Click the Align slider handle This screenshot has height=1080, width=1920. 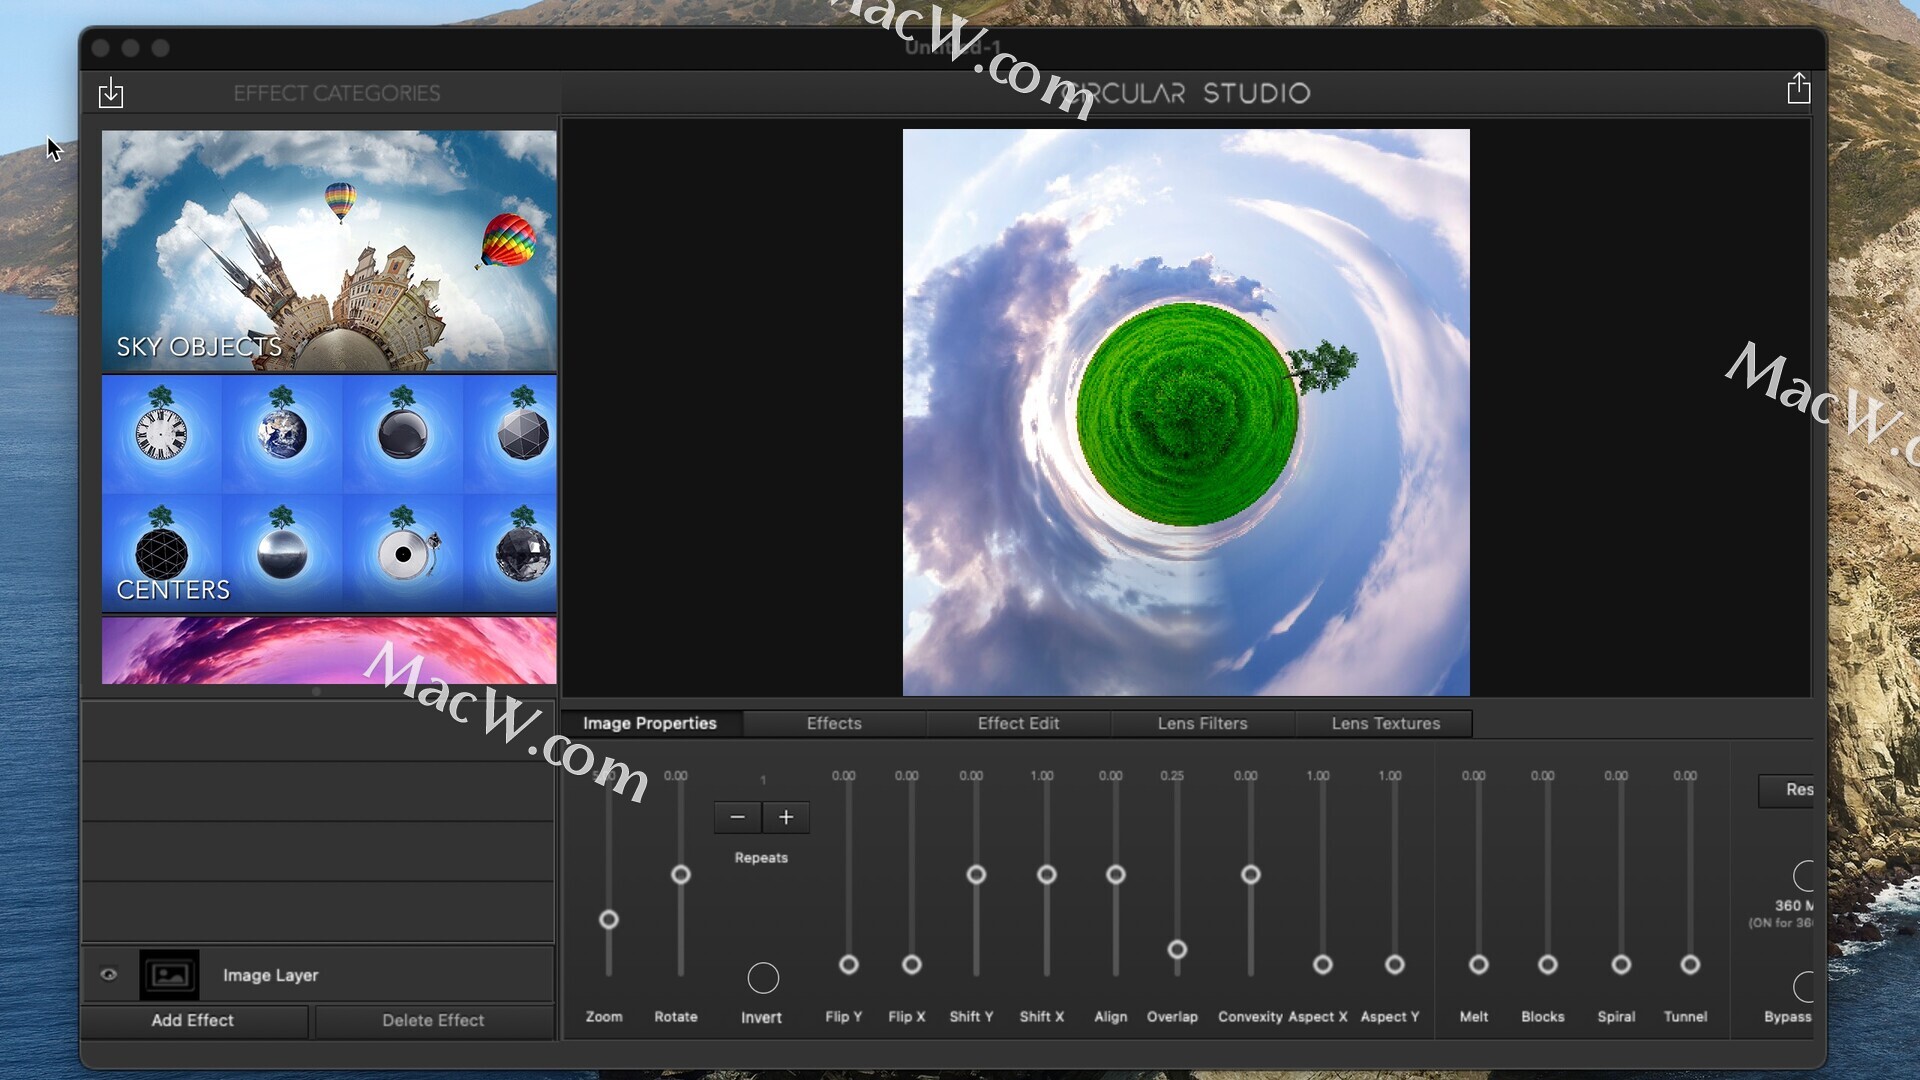coord(1116,875)
